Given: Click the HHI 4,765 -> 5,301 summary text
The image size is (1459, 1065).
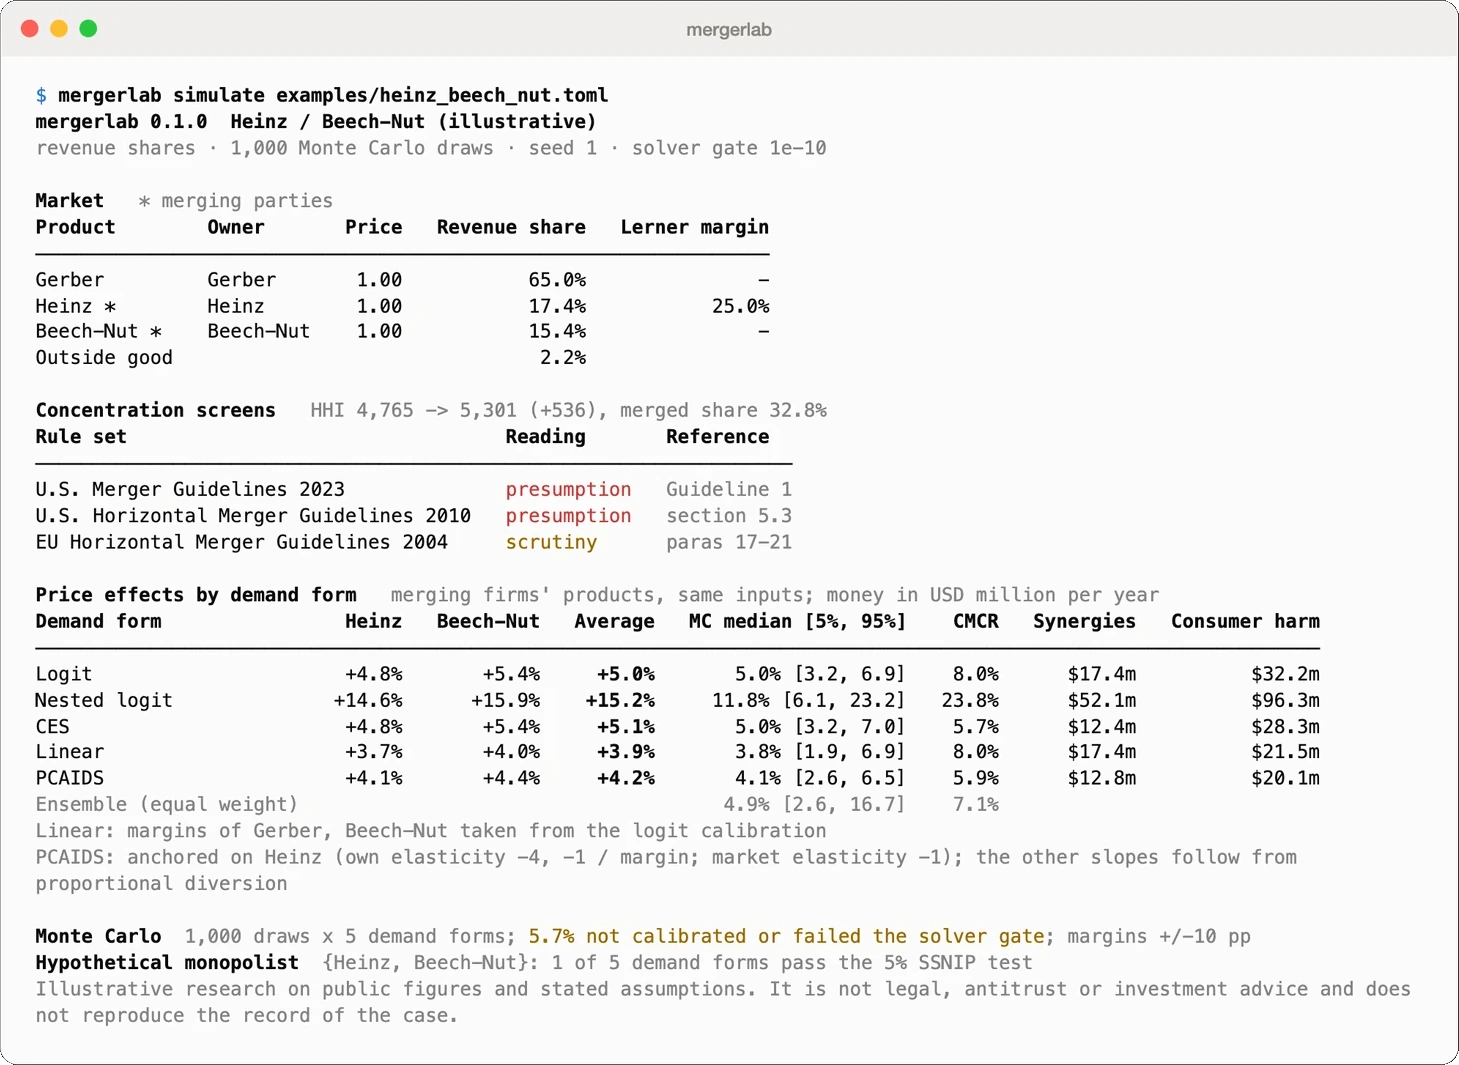Looking at the screenshot, I should [x=568, y=410].
